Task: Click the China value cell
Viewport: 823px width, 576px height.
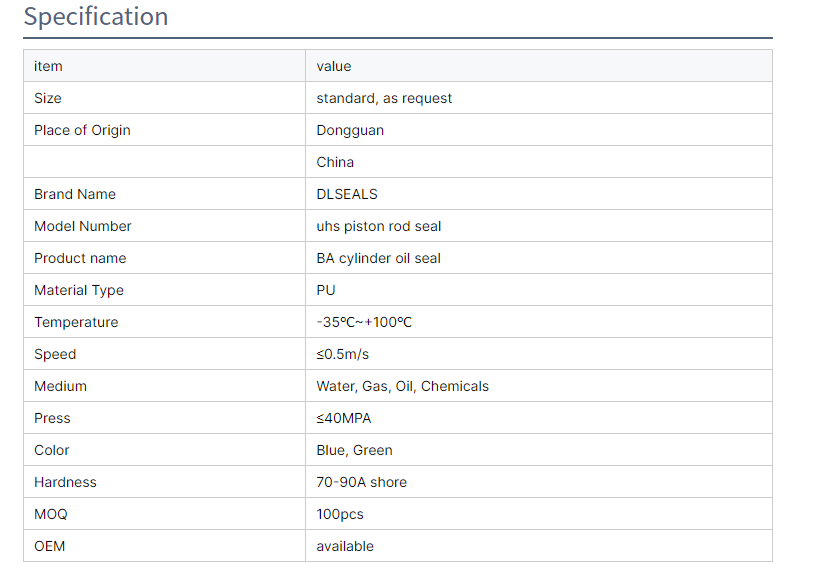Action: 335,162
